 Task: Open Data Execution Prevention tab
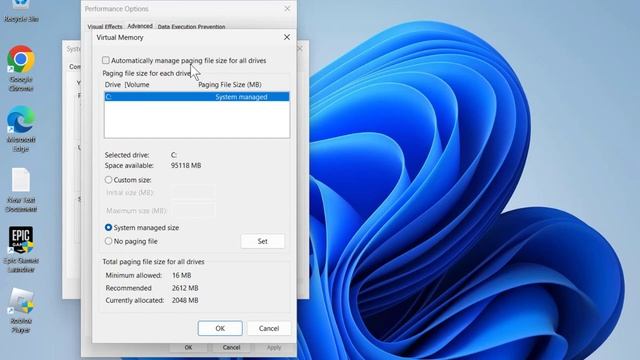click(x=191, y=27)
